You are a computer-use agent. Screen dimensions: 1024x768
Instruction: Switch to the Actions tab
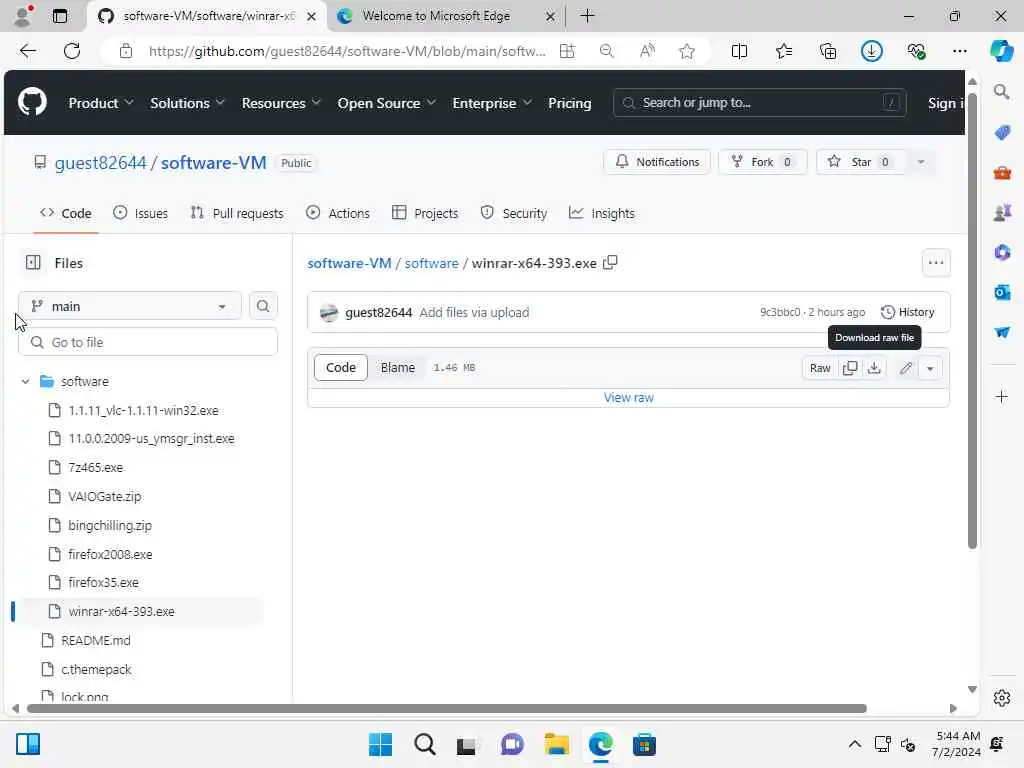338,213
